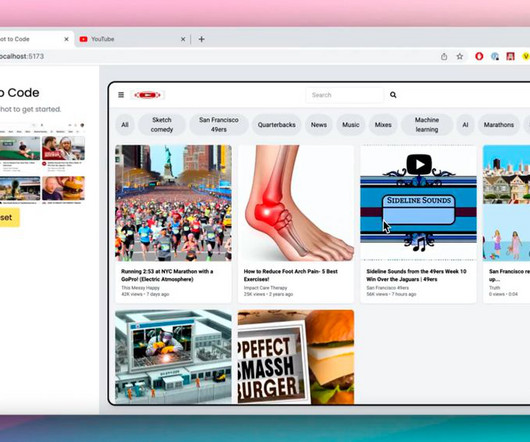Click title 'Running 2:53 at NYC Marathon'

167,275
